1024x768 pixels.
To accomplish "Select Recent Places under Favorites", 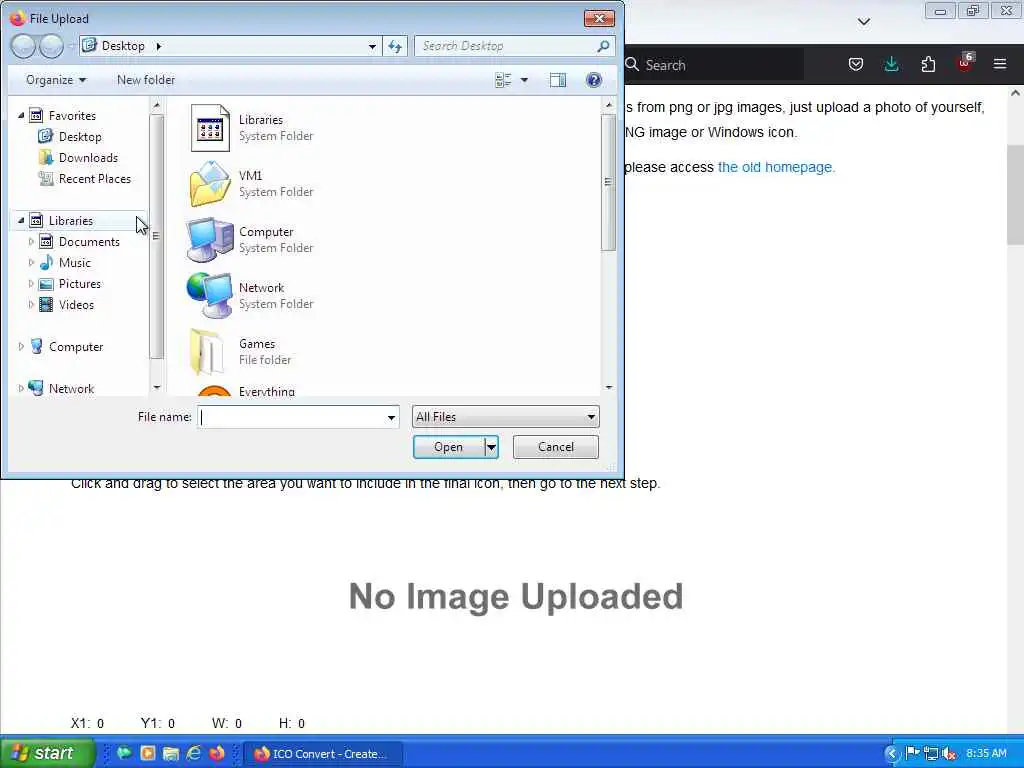I will click(94, 179).
